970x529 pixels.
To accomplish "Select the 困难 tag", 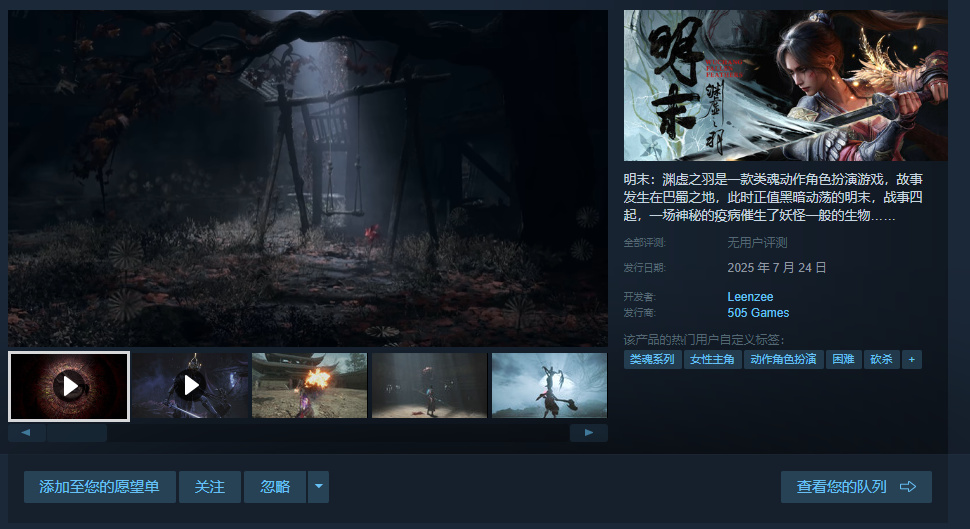I will [x=843, y=359].
